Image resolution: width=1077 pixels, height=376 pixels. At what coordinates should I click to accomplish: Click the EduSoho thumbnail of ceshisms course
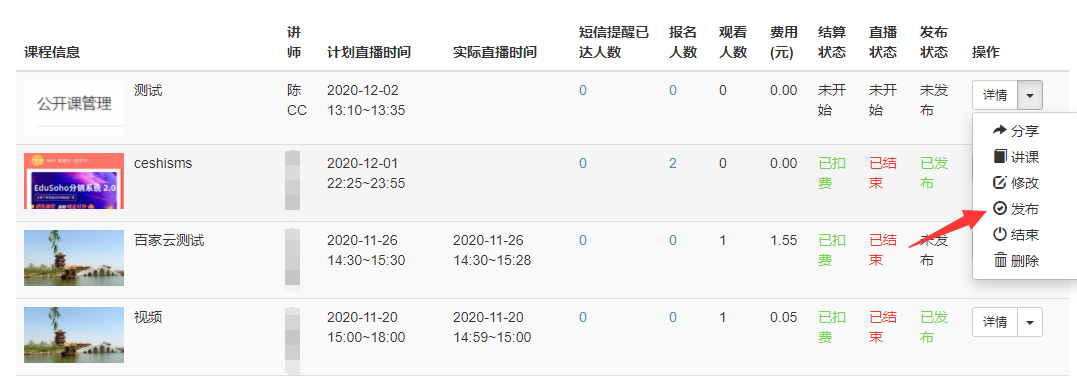click(74, 181)
